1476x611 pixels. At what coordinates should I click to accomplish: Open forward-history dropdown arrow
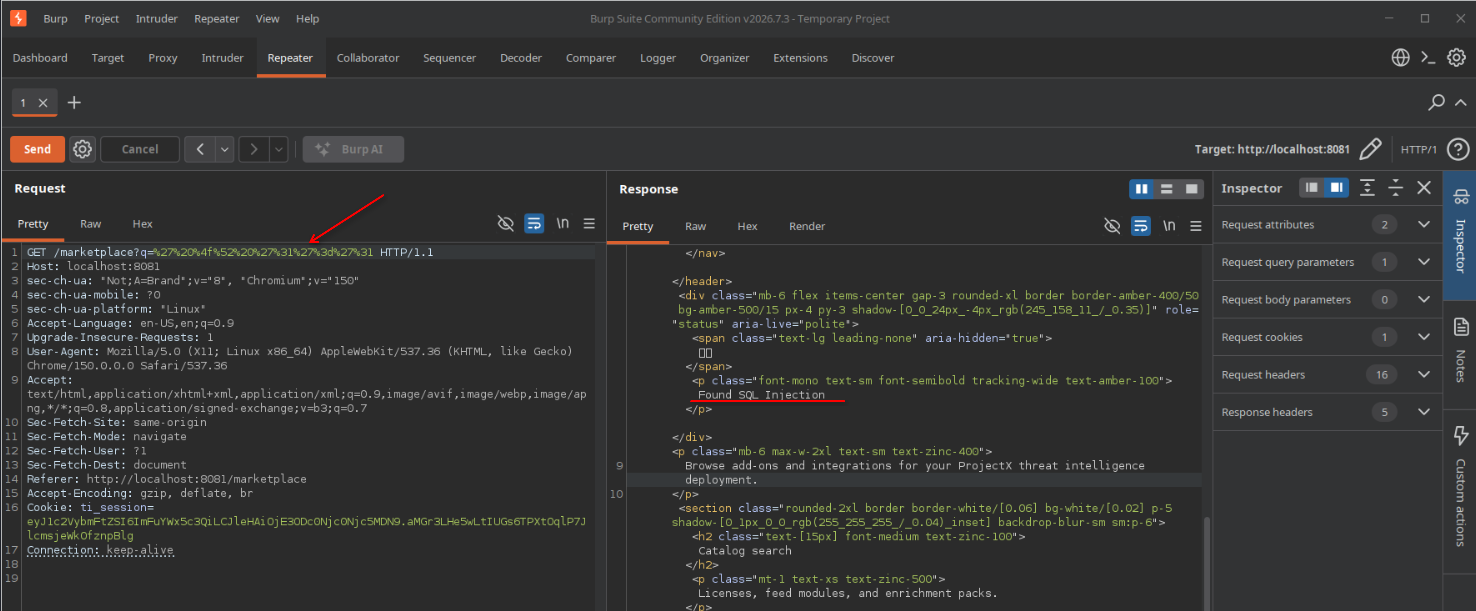pos(279,149)
